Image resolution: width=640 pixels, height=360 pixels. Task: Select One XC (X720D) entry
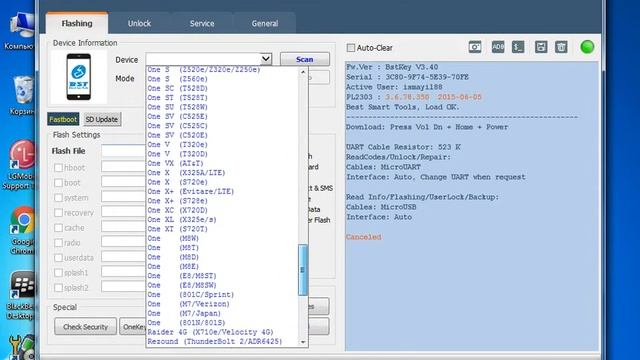pyautogui.click(x=222, y=210)
